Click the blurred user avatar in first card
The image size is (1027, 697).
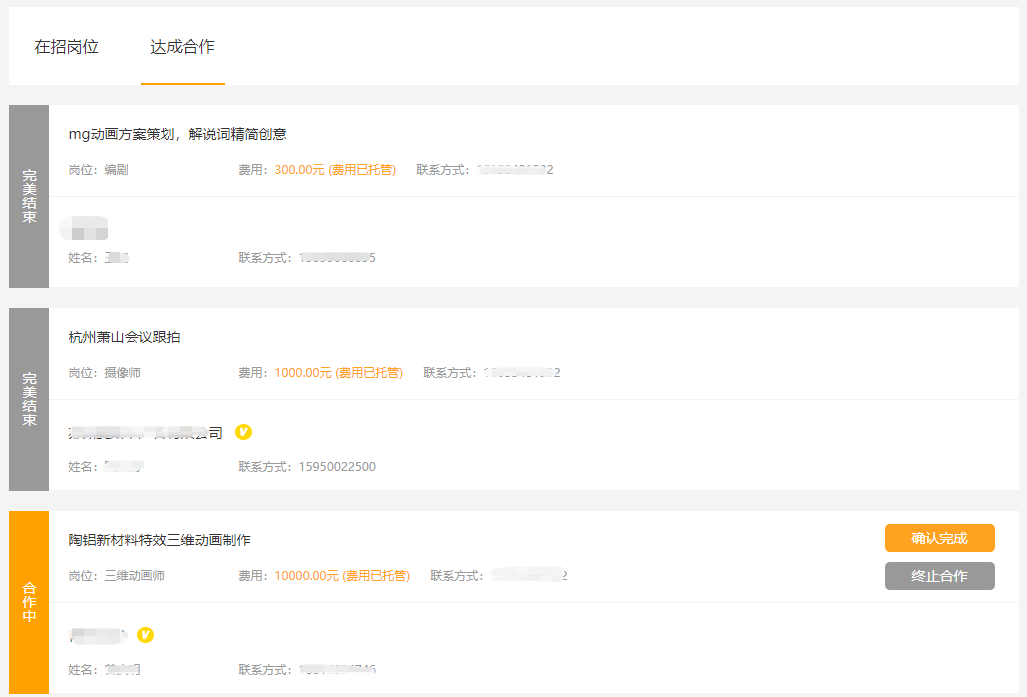(x=84, y=228)
